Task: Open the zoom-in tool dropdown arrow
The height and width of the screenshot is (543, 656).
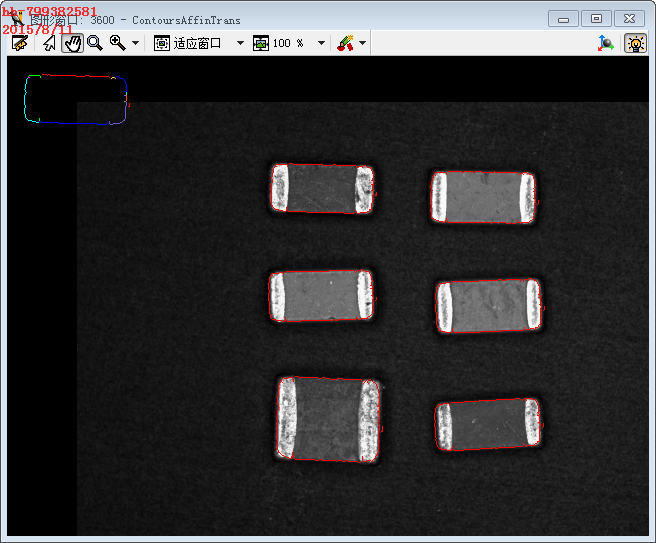Action: click(135, 43)
